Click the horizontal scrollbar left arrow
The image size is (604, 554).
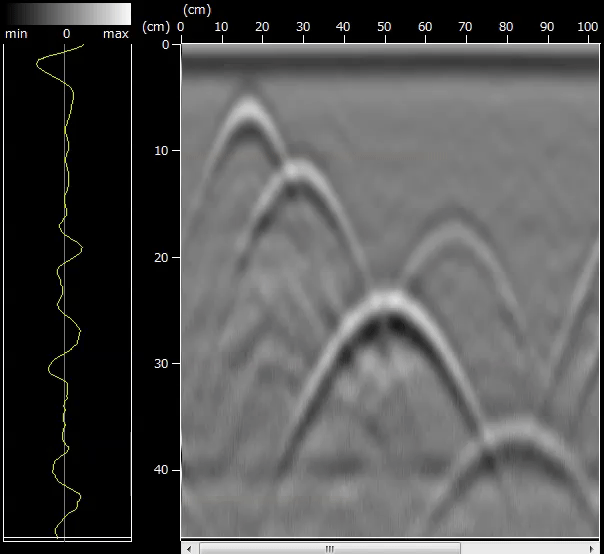[x=189, y=549]
